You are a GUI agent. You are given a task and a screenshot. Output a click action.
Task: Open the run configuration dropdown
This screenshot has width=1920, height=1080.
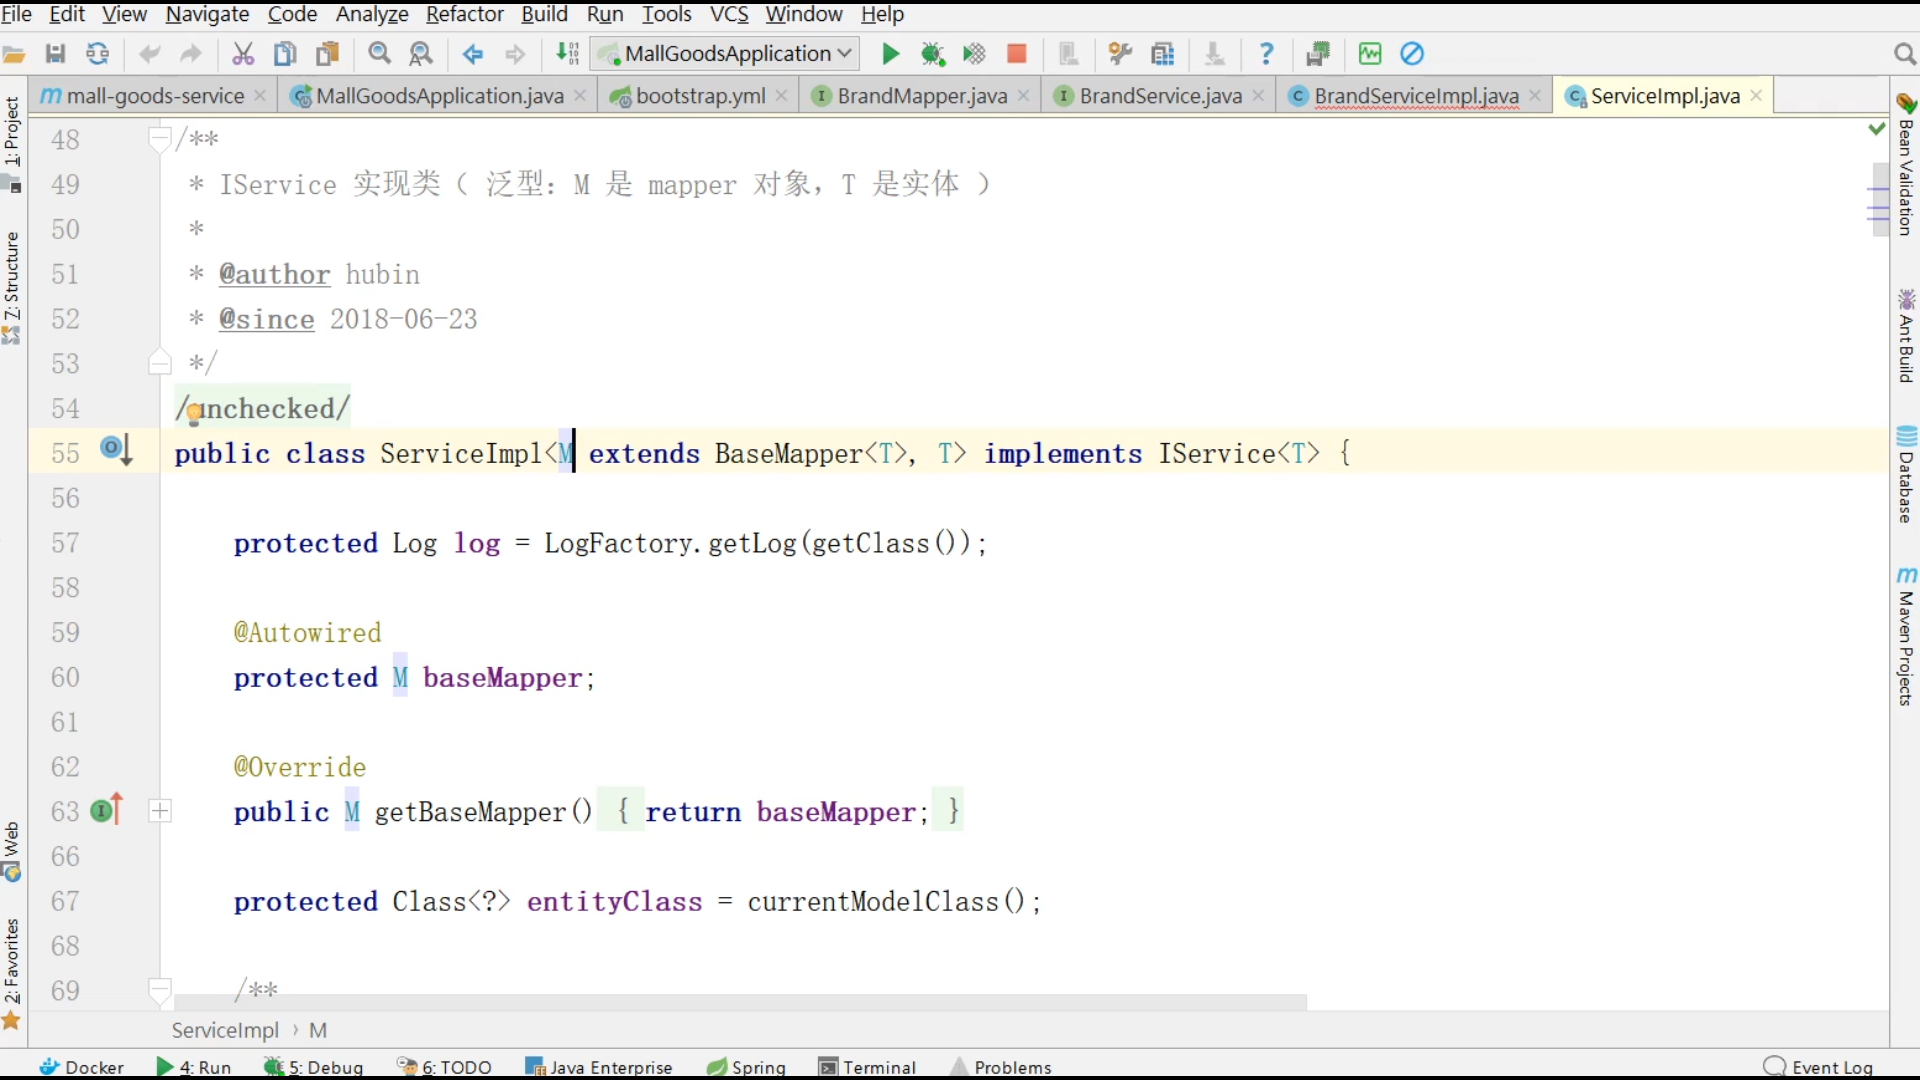pos(725,53)
